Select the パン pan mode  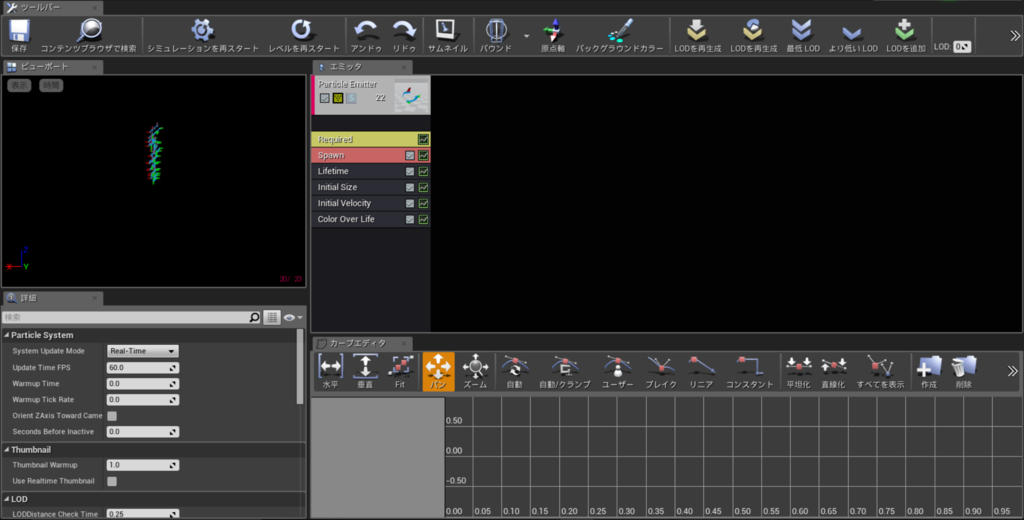pos(438,371)
